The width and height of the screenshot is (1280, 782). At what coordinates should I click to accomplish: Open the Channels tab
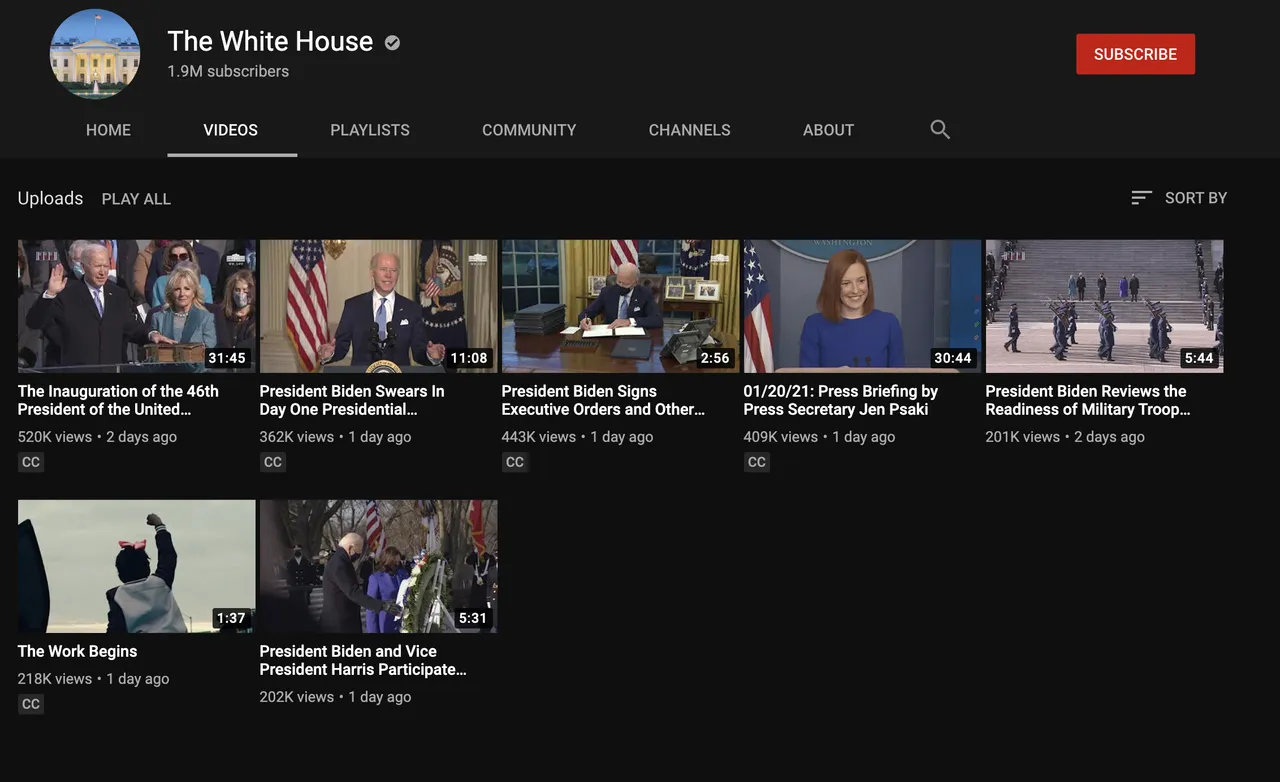[x=689, y=130]
